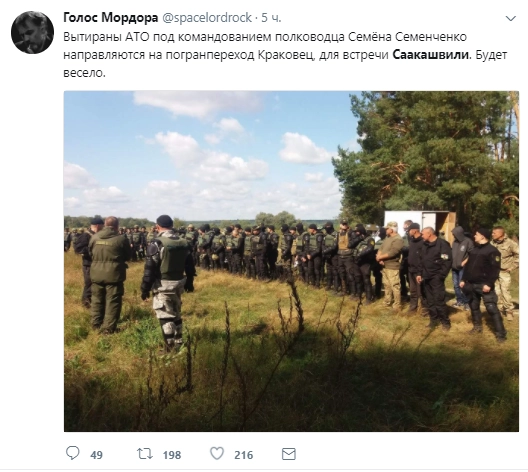This screenshot has height=472, width=528.
Task: Show the 198 retweets count
Action: [172, 455]
